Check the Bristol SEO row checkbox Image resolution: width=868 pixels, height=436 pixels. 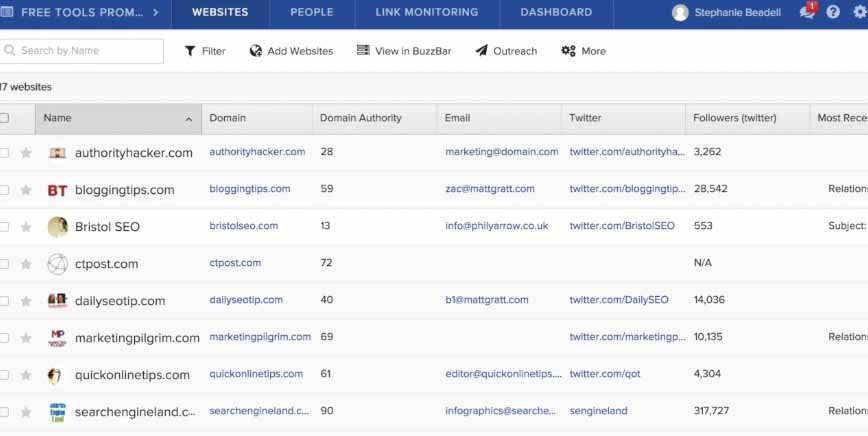tap(4, 227)
